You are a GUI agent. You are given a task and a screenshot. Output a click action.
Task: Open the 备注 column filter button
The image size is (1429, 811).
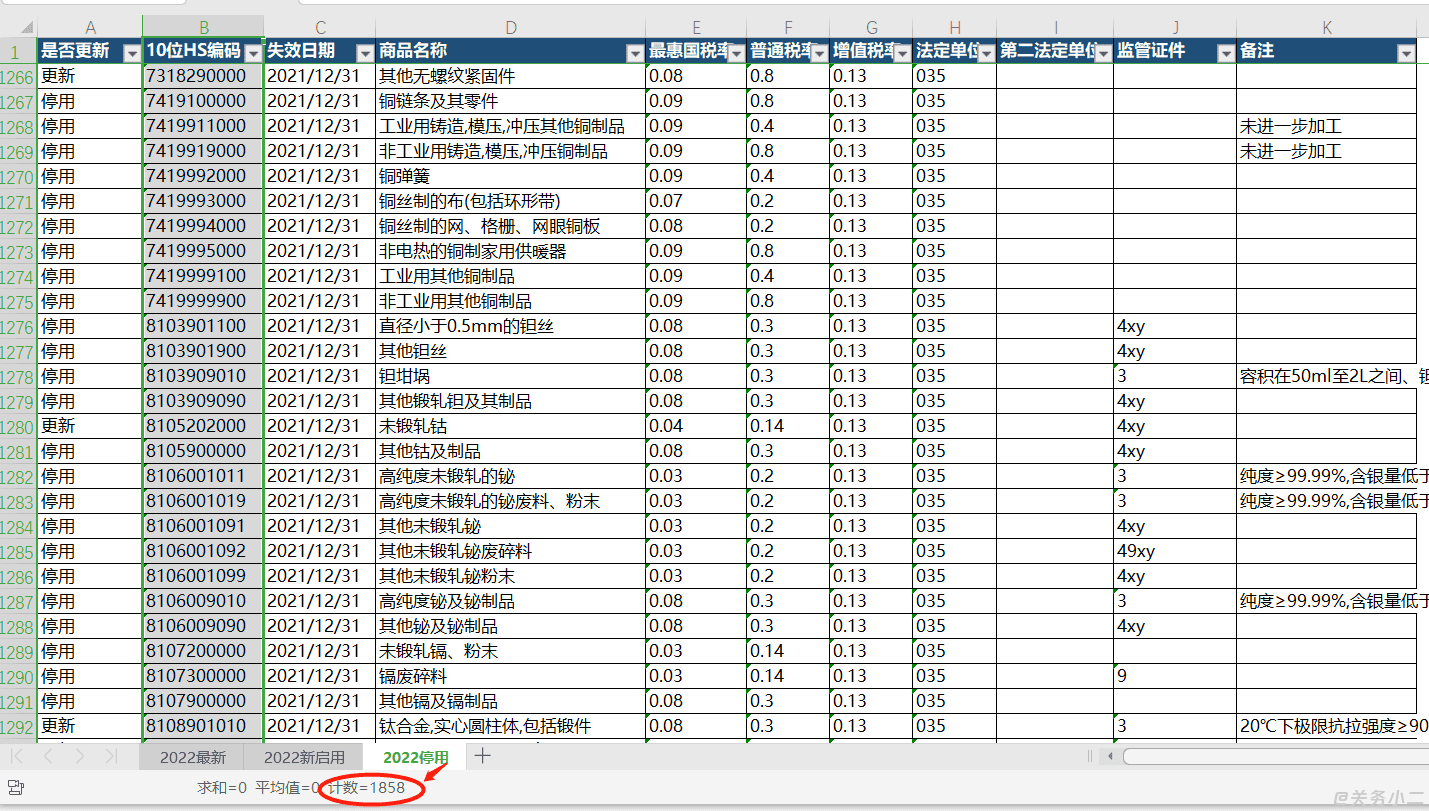pos(1406,53)
